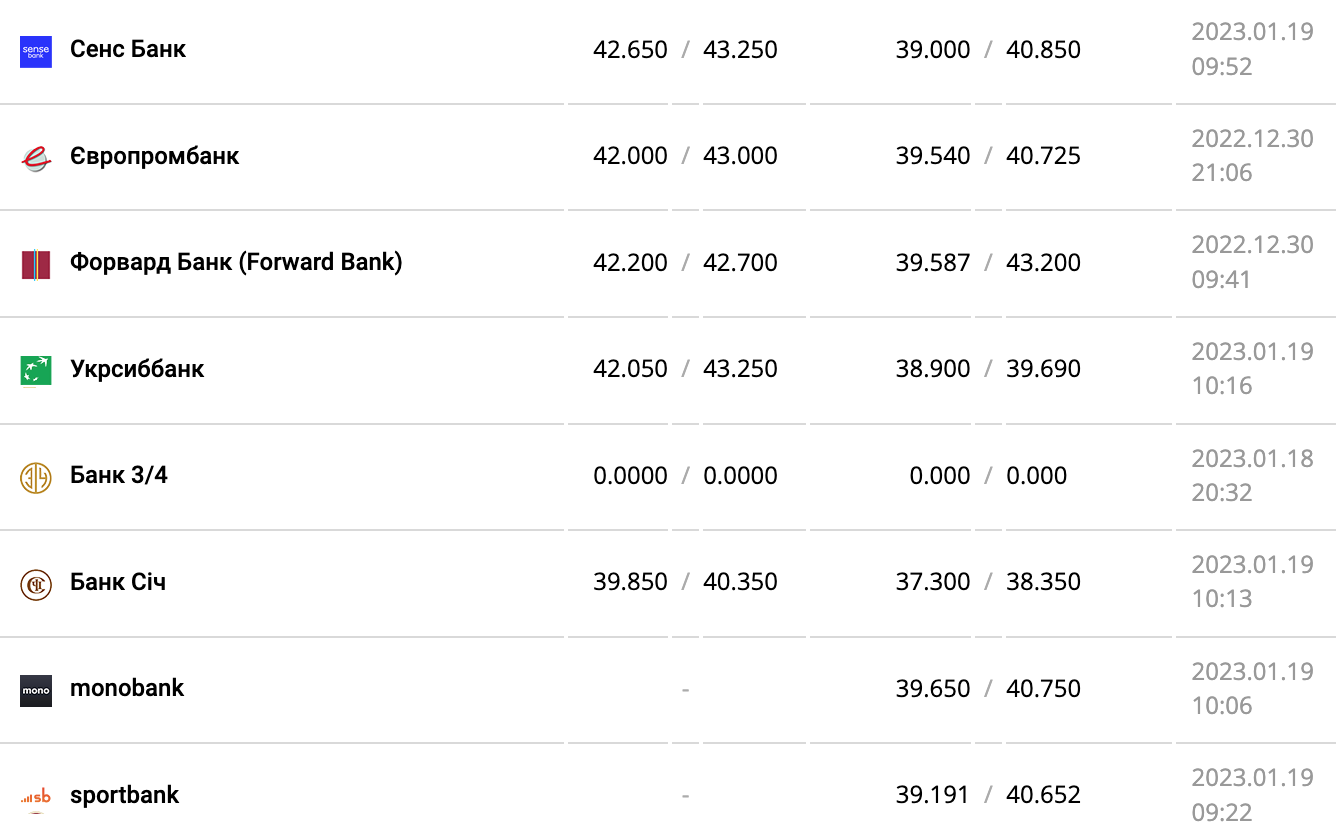This screenshot has width=1336, height=829.
Task: Open the Європромбанк bank page
Action: (x=155, y=156)
